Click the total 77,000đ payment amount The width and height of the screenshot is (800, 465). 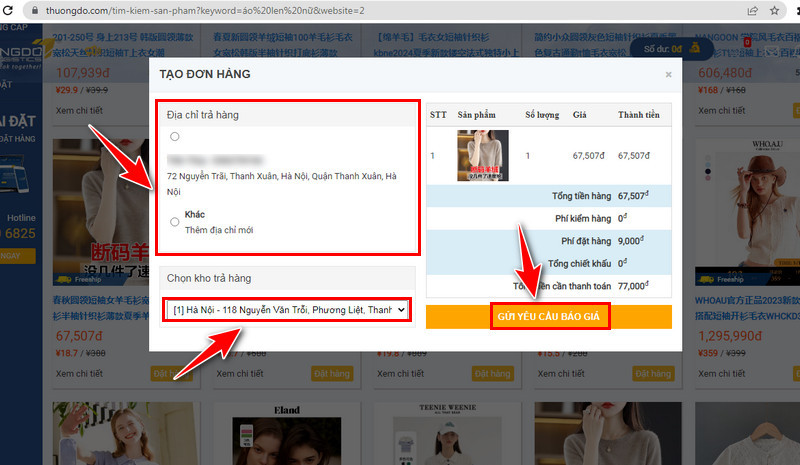633,286
